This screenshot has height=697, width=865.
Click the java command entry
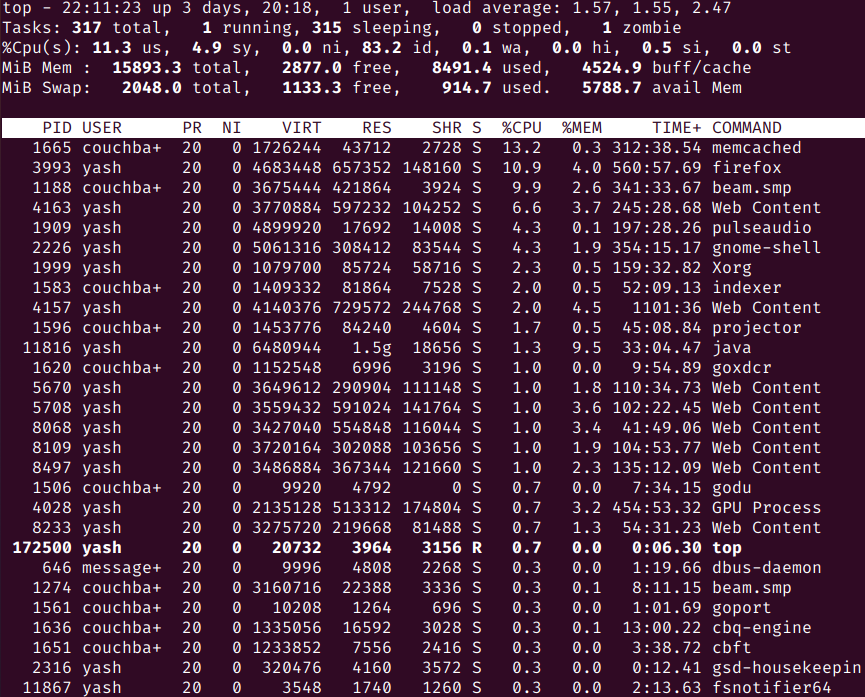731,348
